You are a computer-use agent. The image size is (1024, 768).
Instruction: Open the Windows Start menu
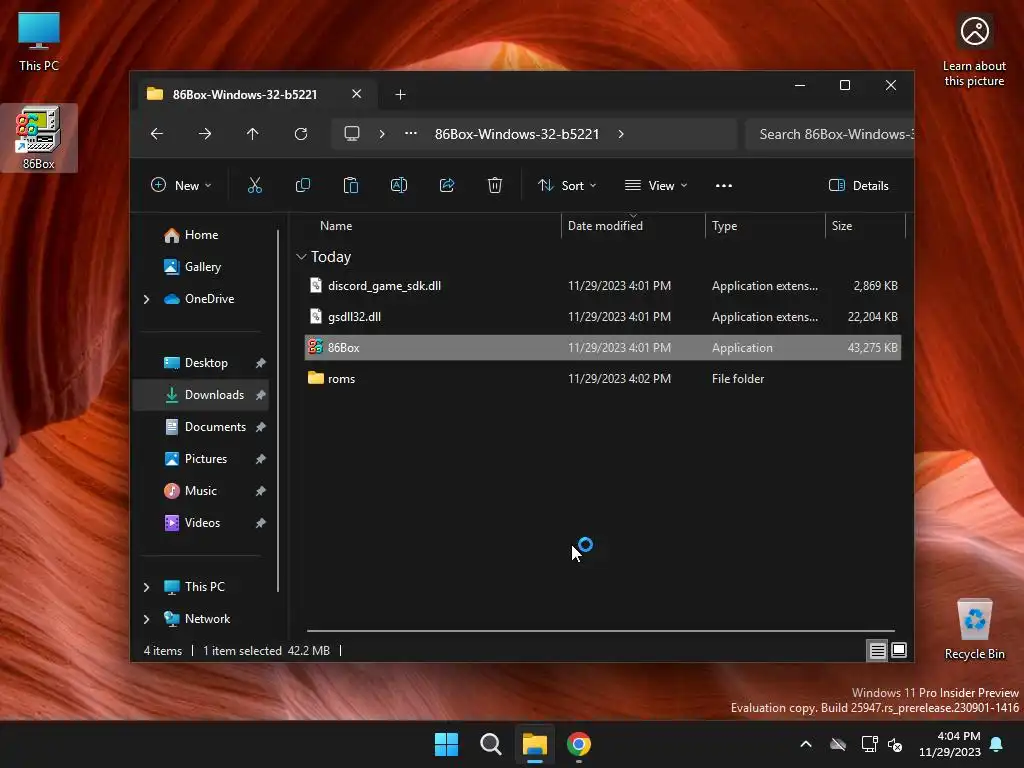point(447,744)
